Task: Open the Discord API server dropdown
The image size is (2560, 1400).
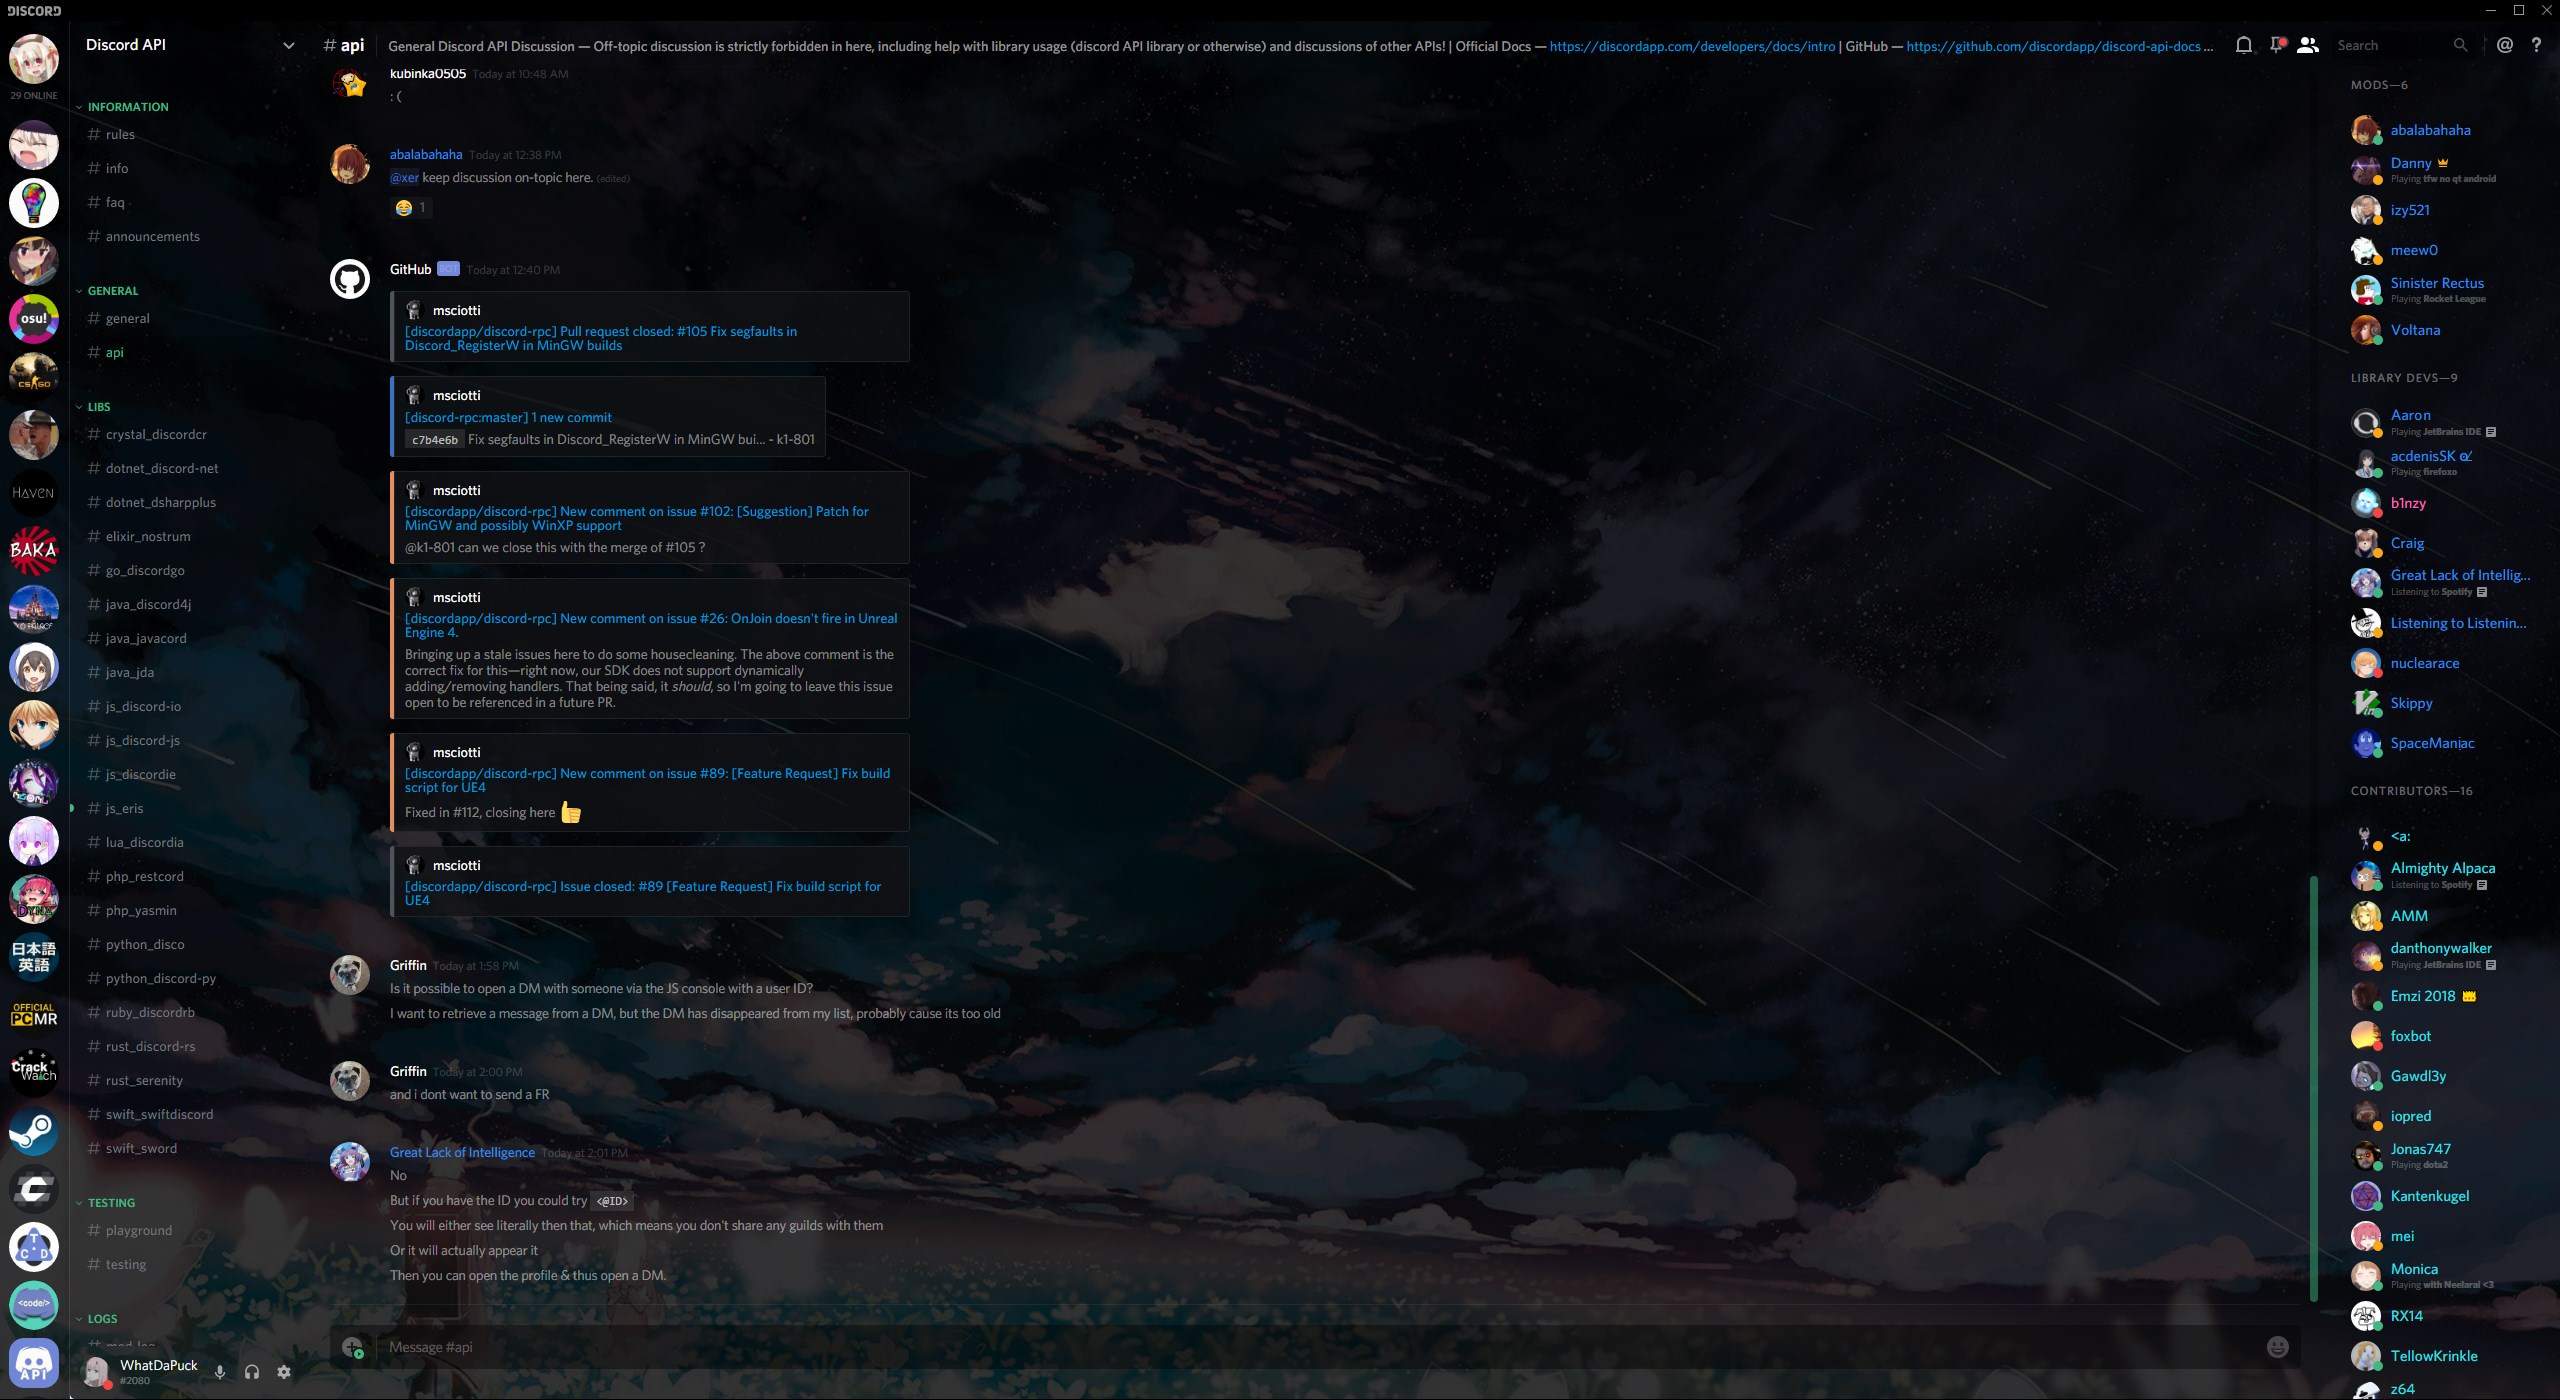Action: coord(288,45)
